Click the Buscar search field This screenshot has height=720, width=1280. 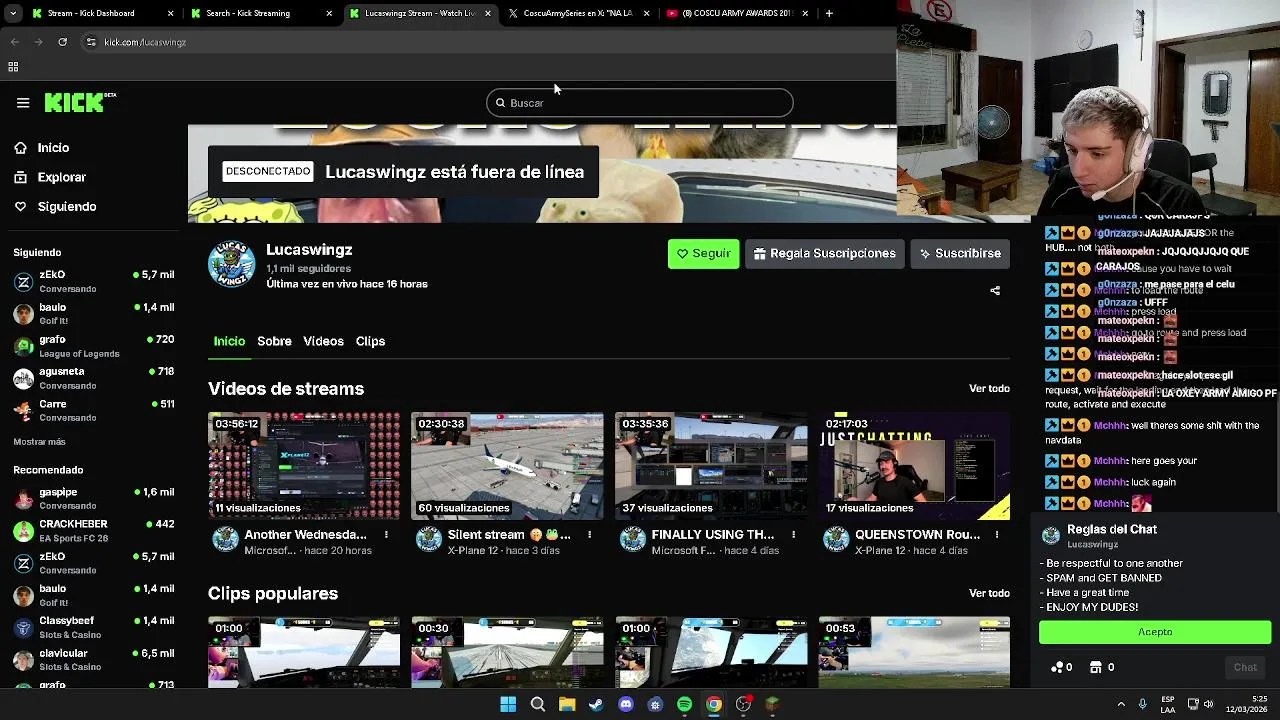tap(640, 103)
